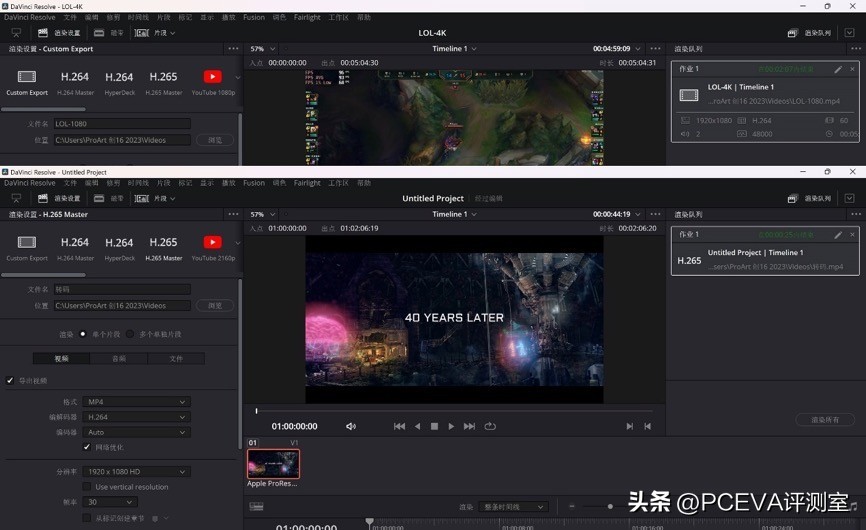The height and width of the screenshot is (530, 866).
Task: Uncheck the 导出视频 checkbox
Action: [x=10, y=381]
